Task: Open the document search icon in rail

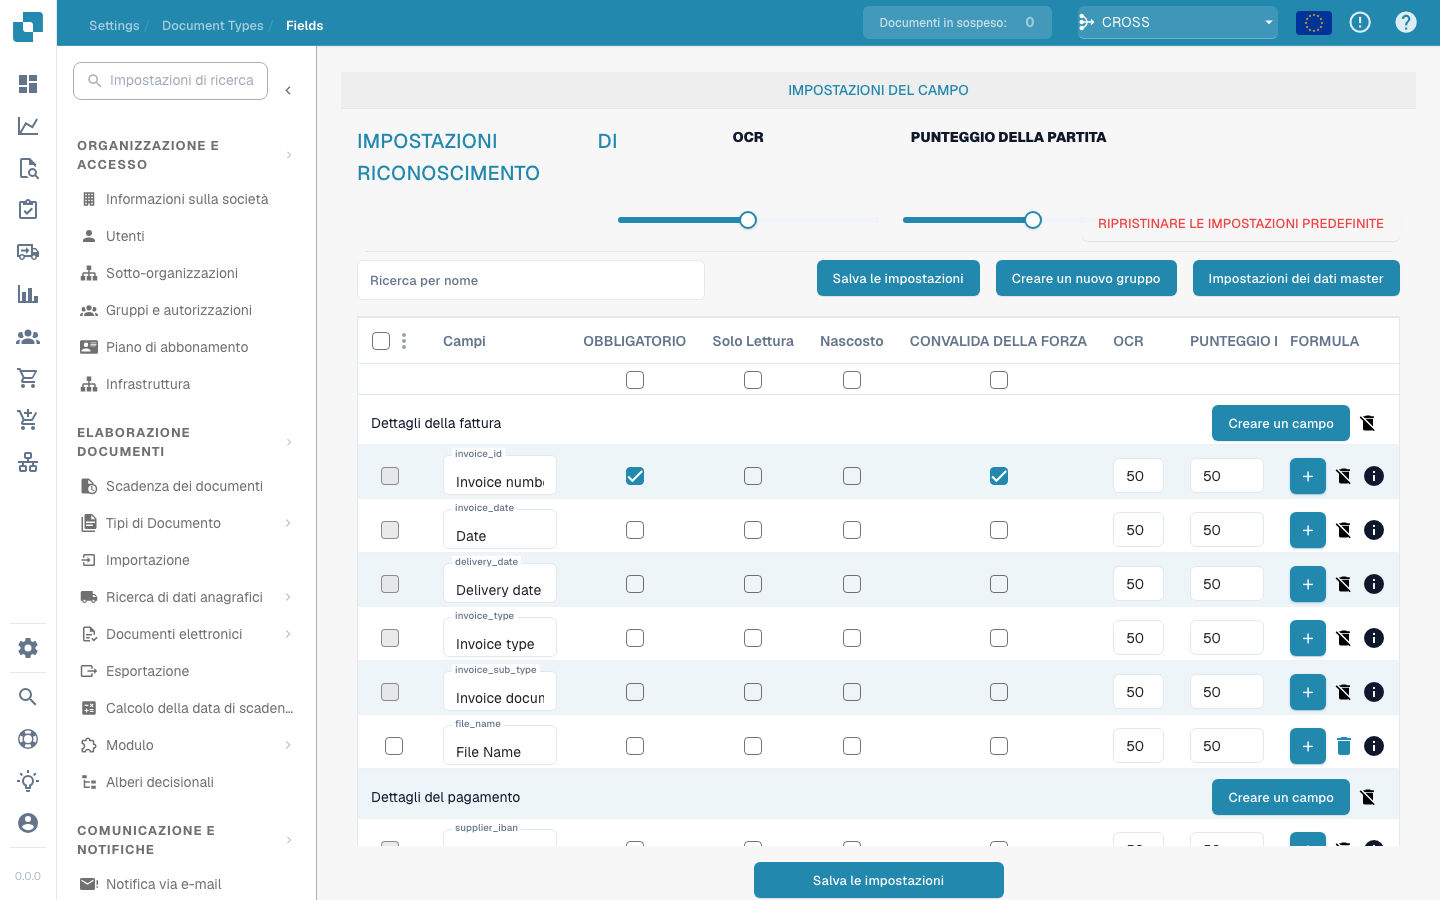Action: (x=28, y=168)
